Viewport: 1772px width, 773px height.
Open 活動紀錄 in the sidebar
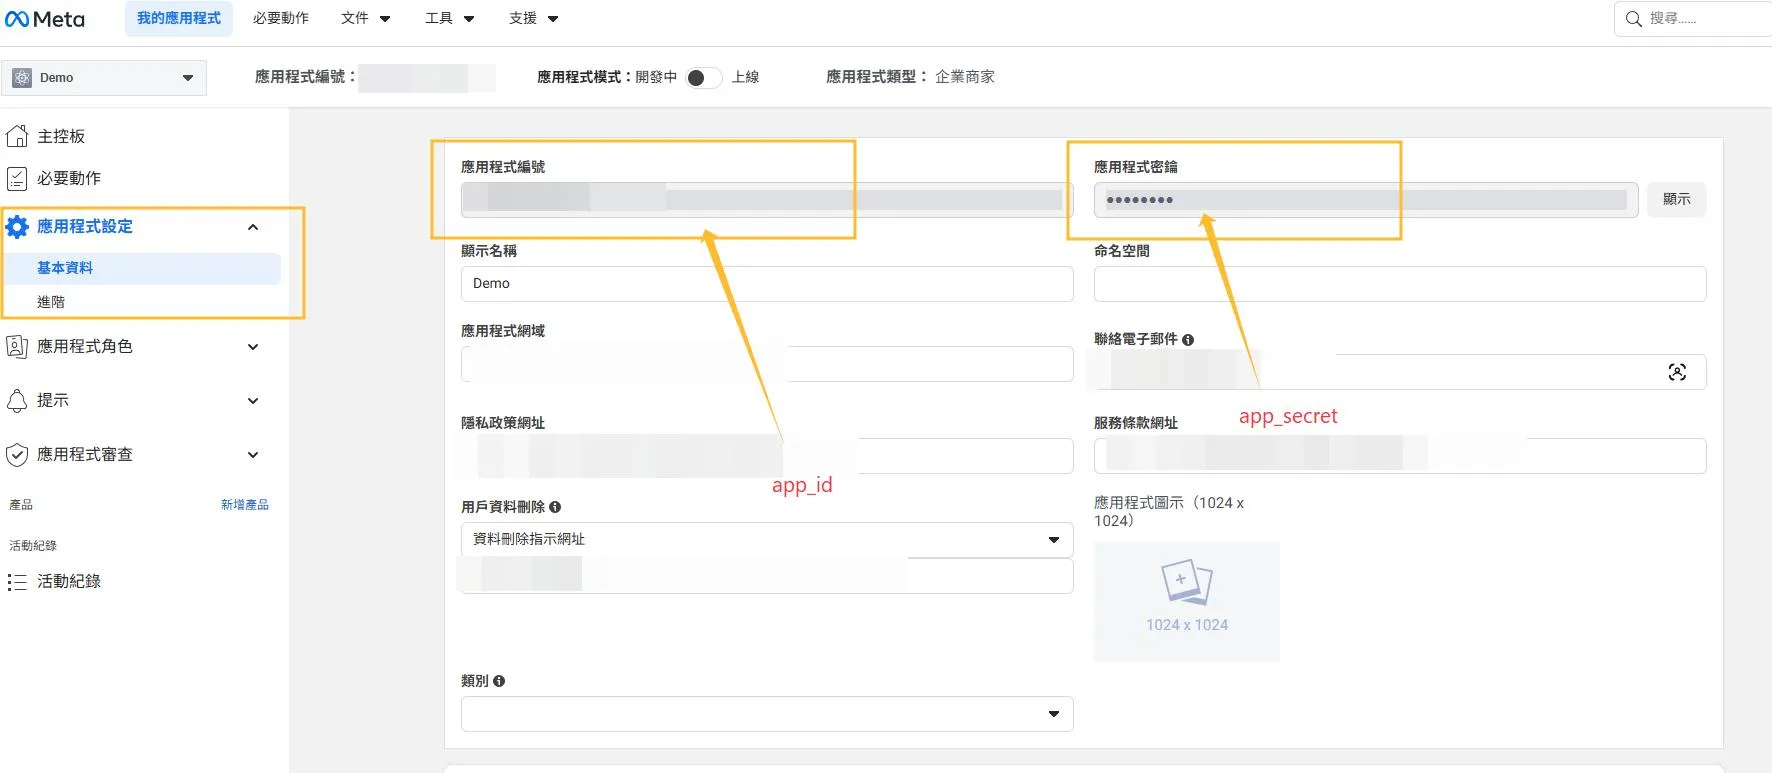[69, 582]
